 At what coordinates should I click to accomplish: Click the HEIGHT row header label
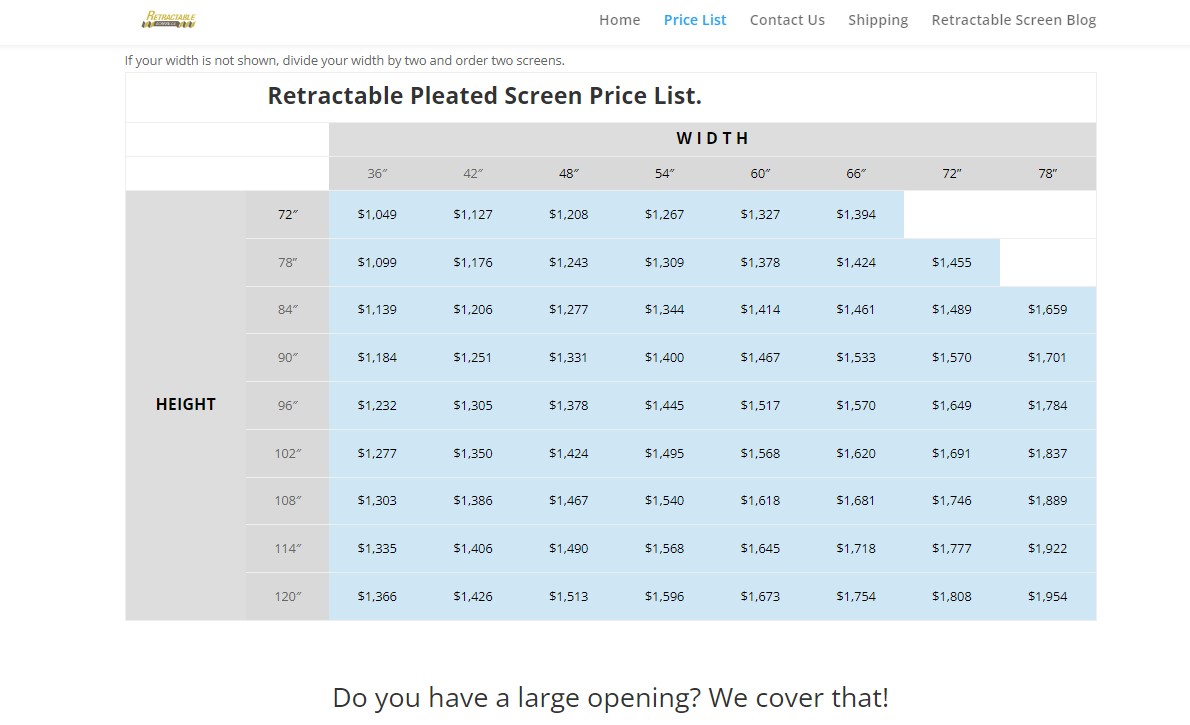[x=185, y=405]
